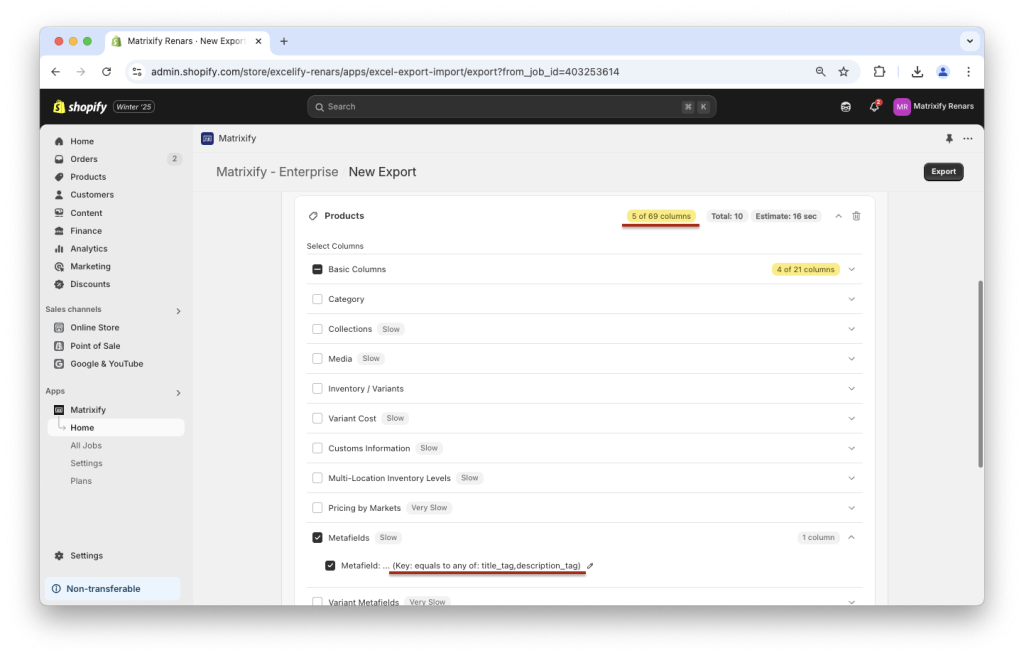The height and width of the screenshot is (658, 1024).
Task: Deselect the Metafield title_tag checkbox
Action: [330, 565]
